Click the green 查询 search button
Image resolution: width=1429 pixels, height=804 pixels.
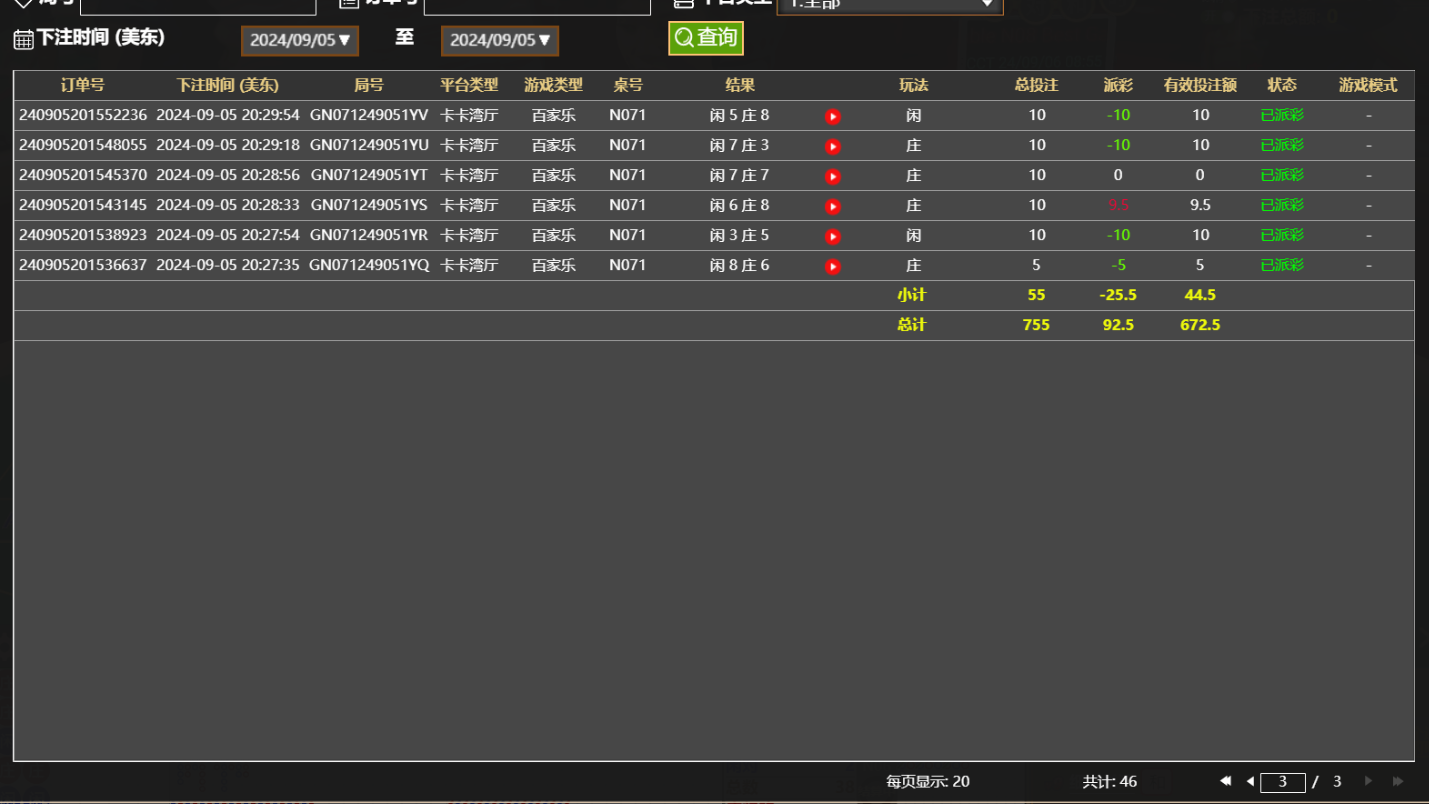[706, 38]
